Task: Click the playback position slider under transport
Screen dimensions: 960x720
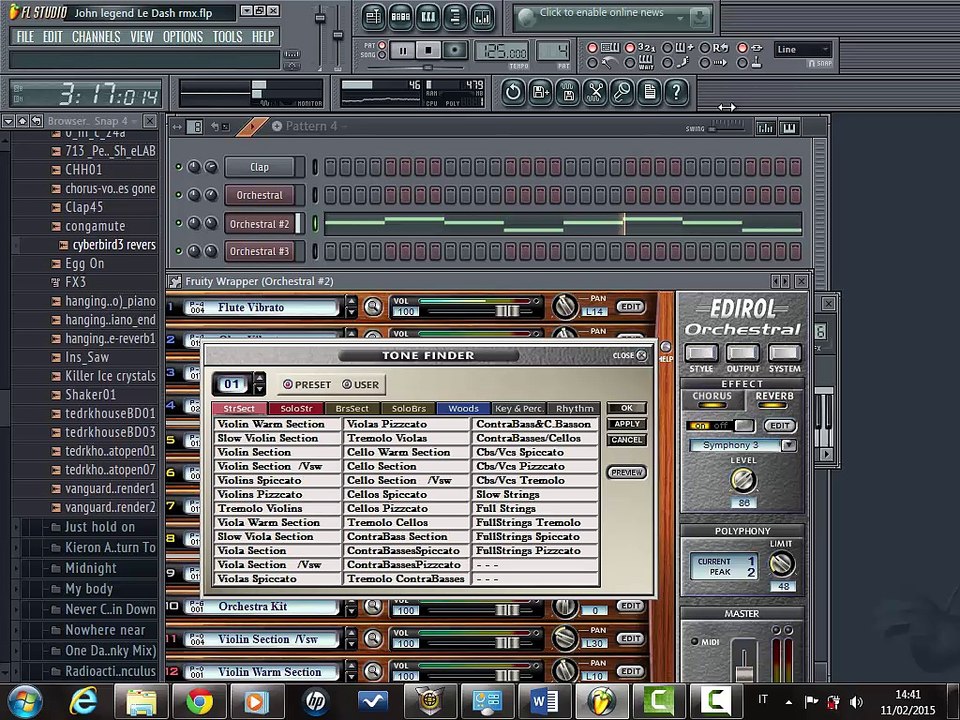Action: click(428, 67)
